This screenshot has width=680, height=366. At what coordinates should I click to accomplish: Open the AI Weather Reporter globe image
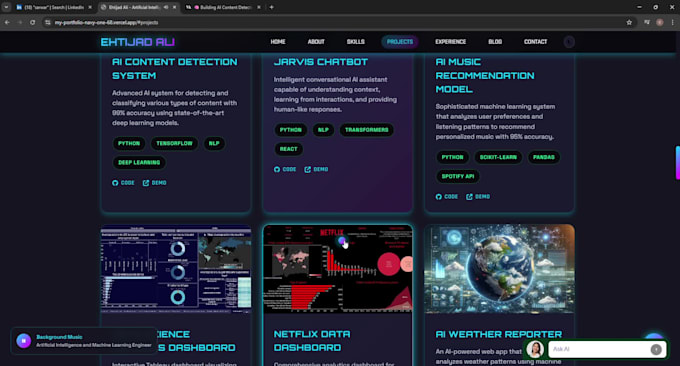point(499,269)
